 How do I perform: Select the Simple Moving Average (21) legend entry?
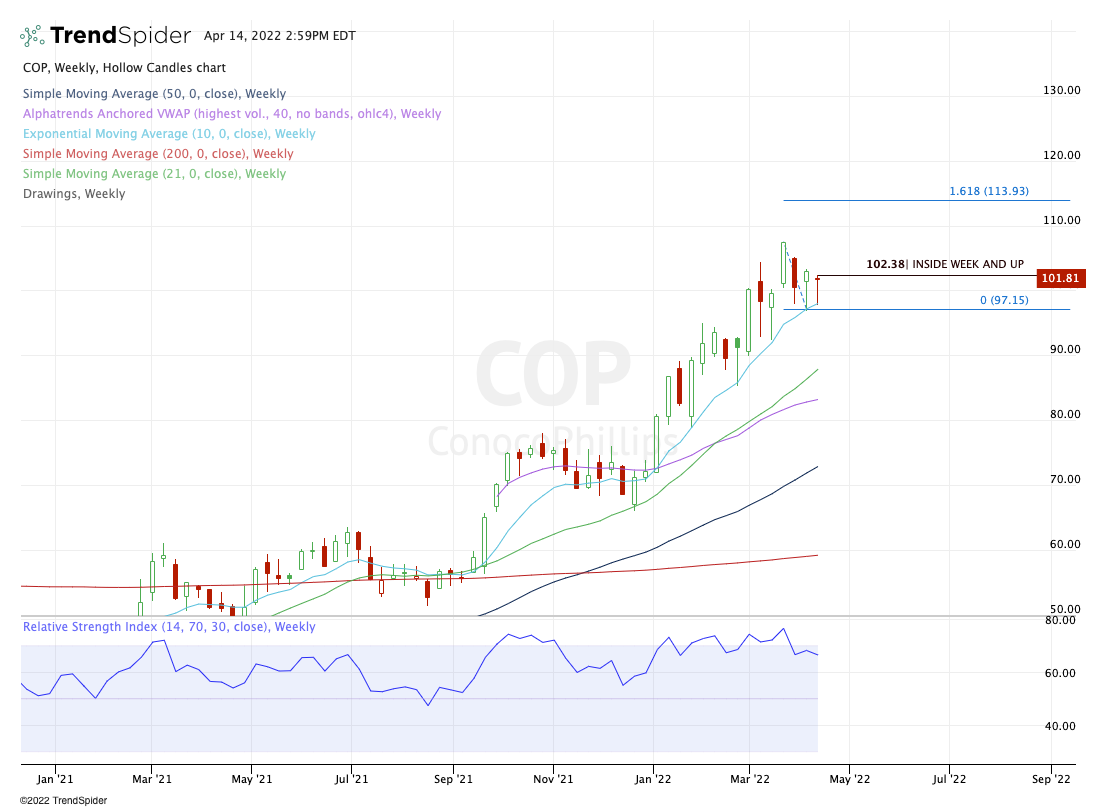[154, 174]
